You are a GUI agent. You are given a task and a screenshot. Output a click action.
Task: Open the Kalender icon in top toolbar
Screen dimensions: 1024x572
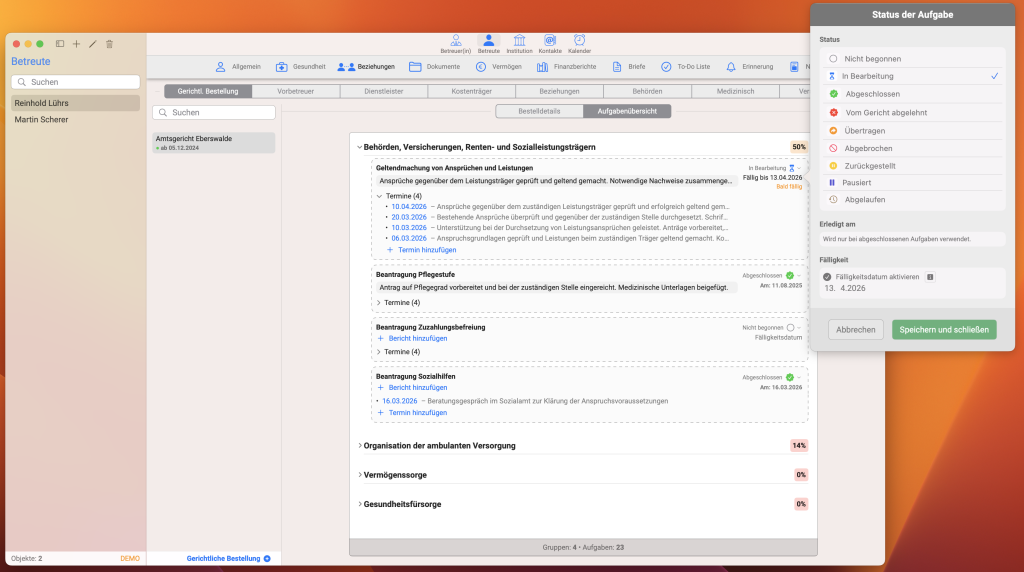coord(579,42)
